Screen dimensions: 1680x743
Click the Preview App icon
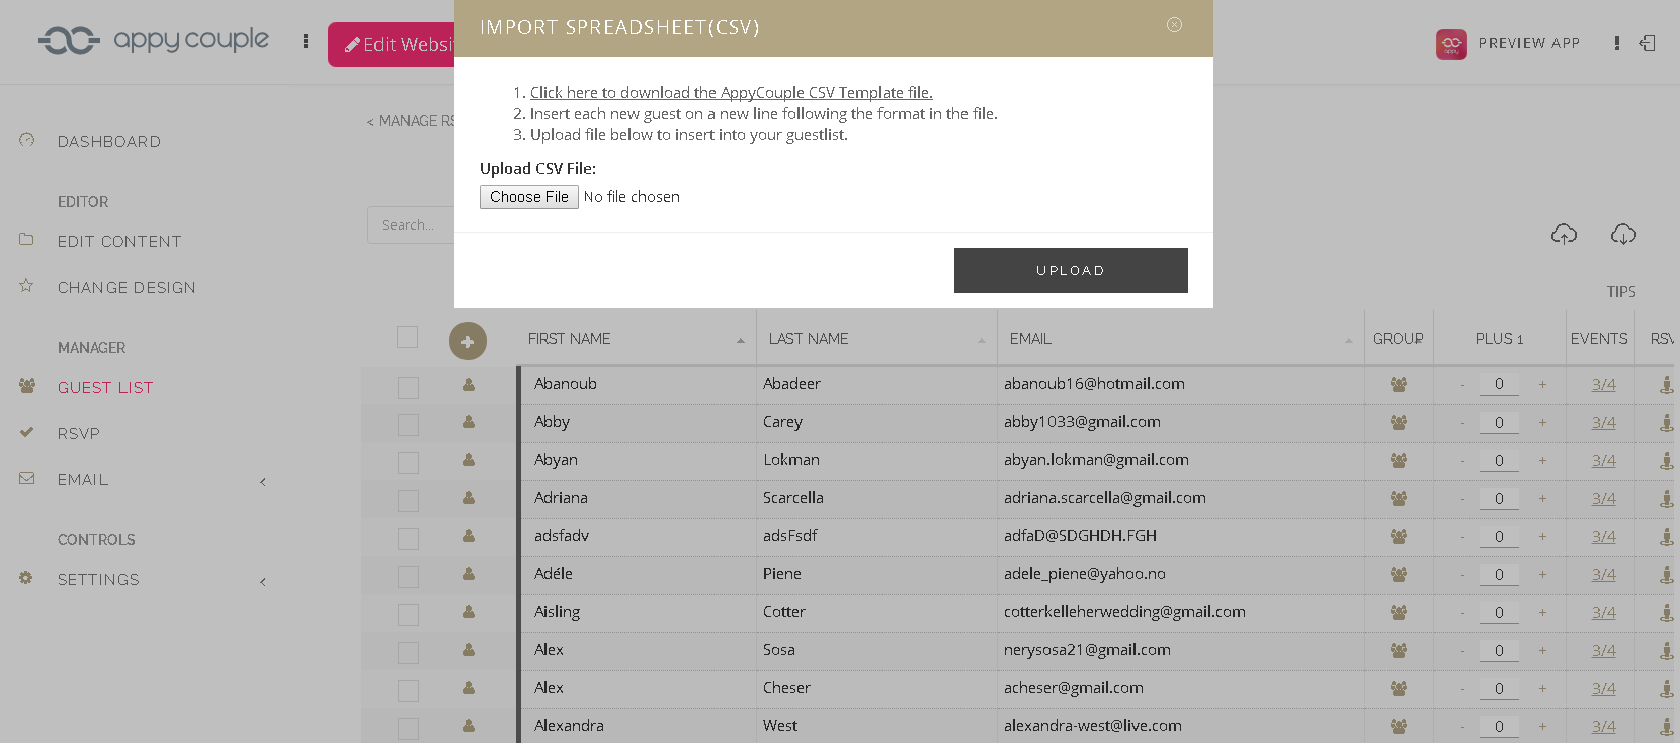click(x=1451, y=44)
